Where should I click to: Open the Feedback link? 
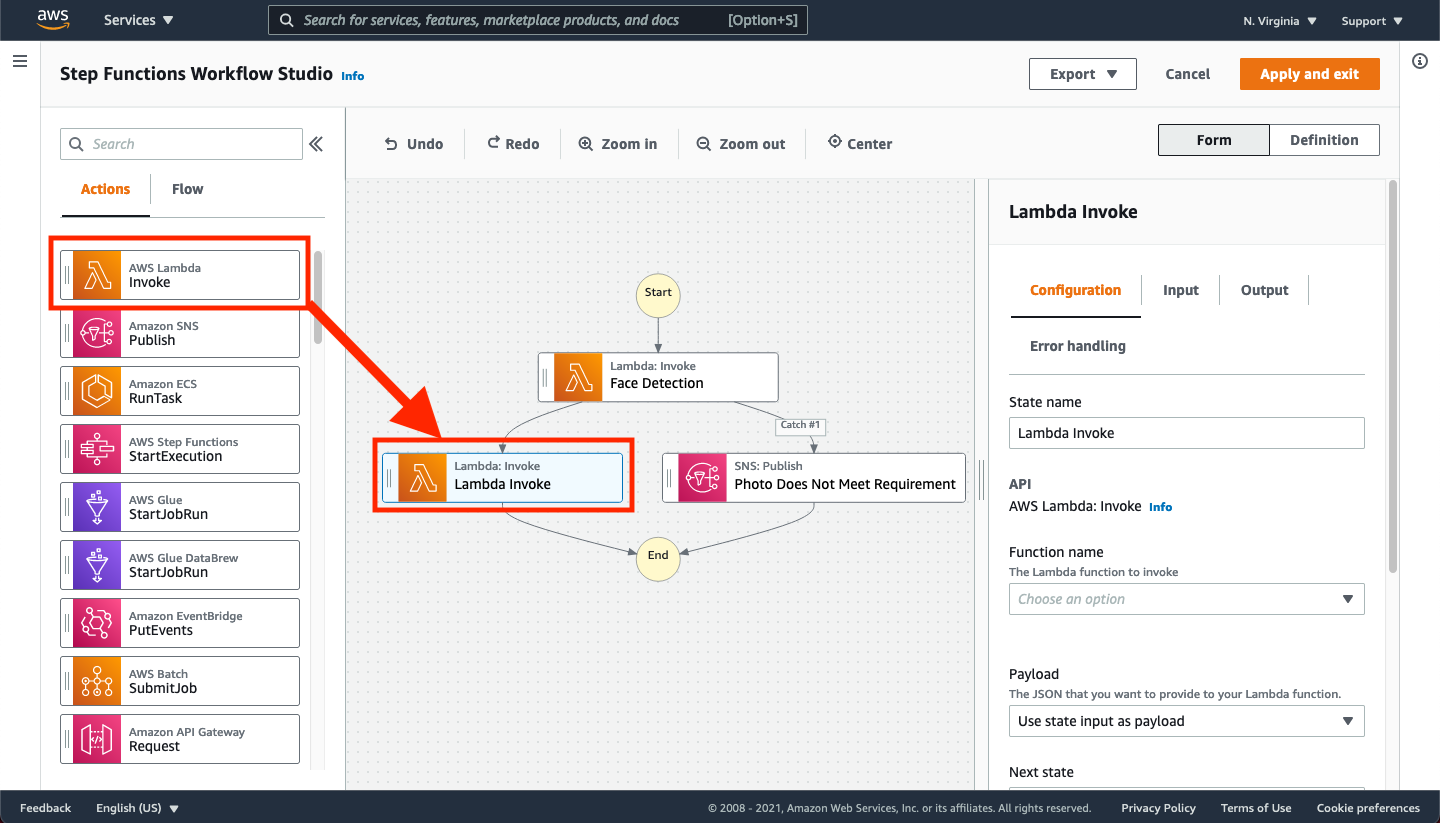46,808
